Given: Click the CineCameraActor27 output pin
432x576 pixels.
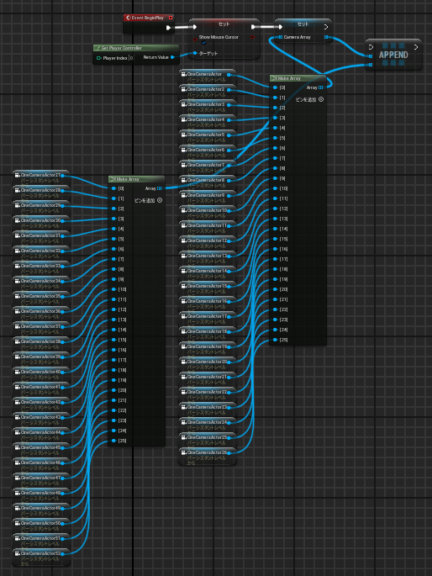Looking at the screenshot, I should click(x=62, y=176).
